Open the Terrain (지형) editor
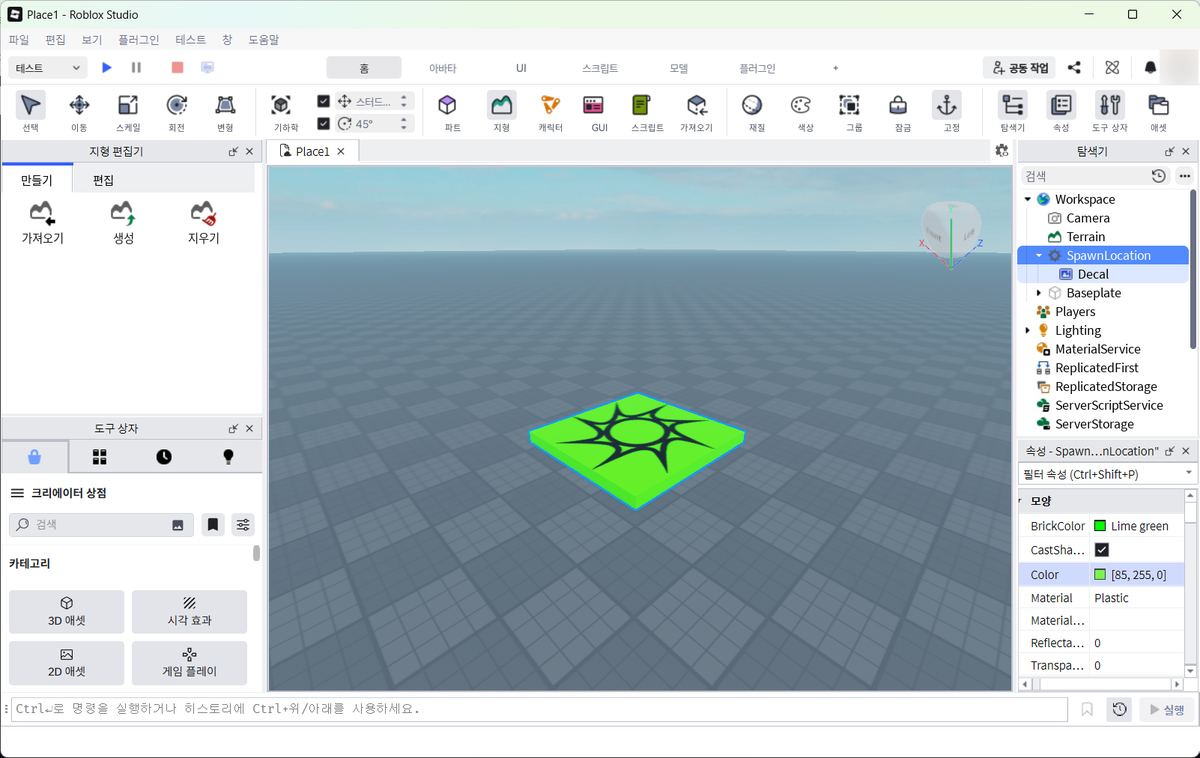The width and height of the screenshot is (1200, 758). [501, 112]
